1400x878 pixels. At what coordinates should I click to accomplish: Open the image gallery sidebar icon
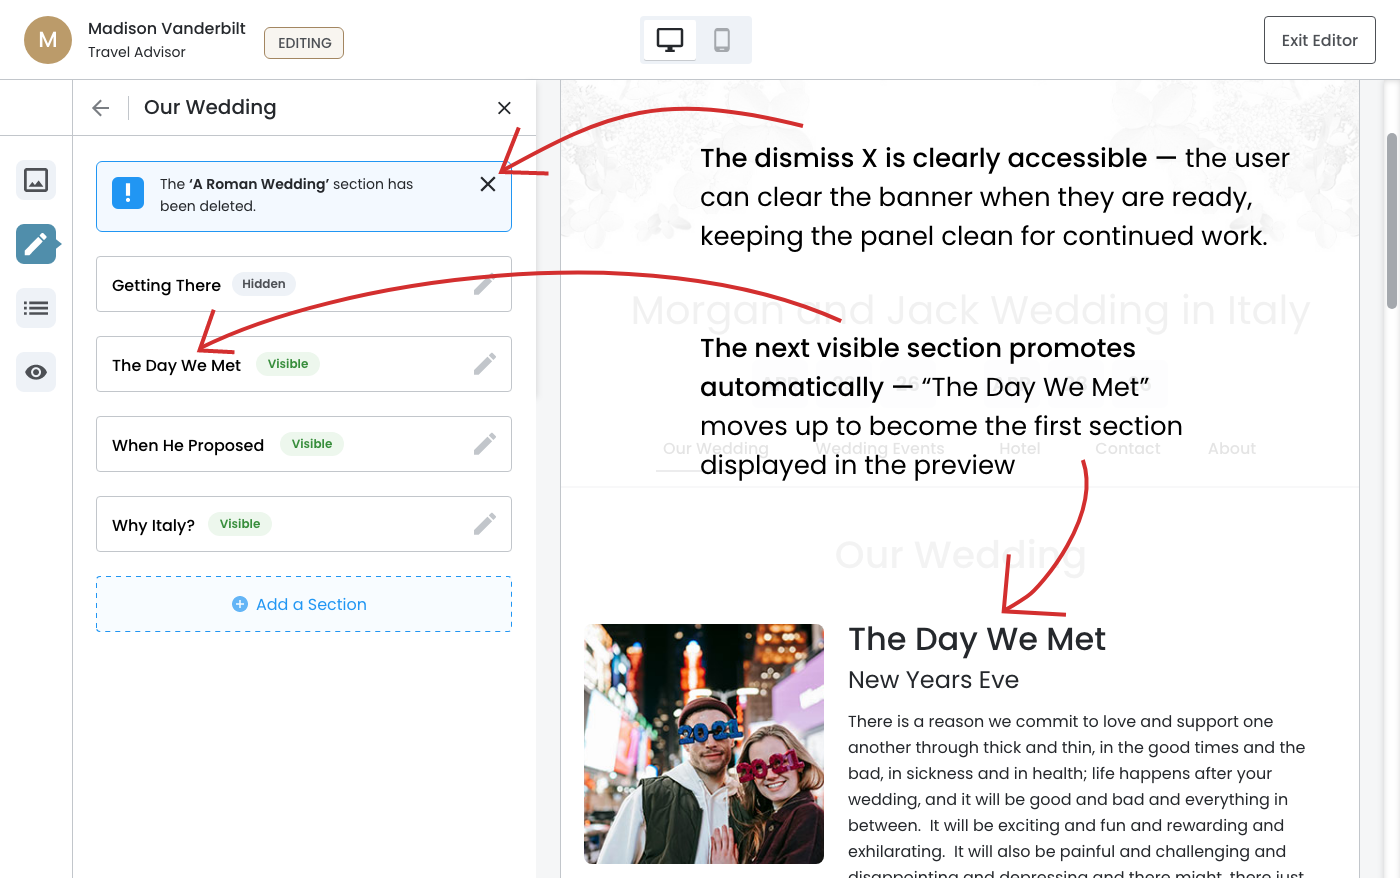[36, 180]
